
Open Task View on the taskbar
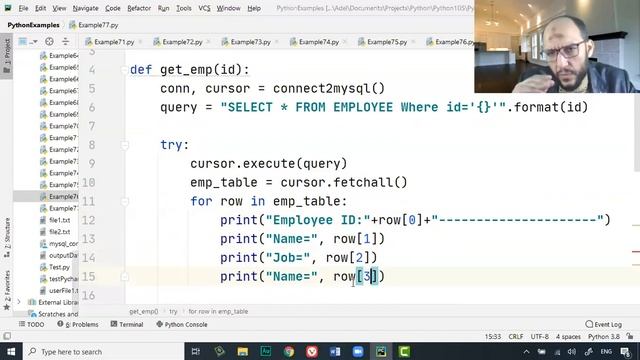point(196,352)
